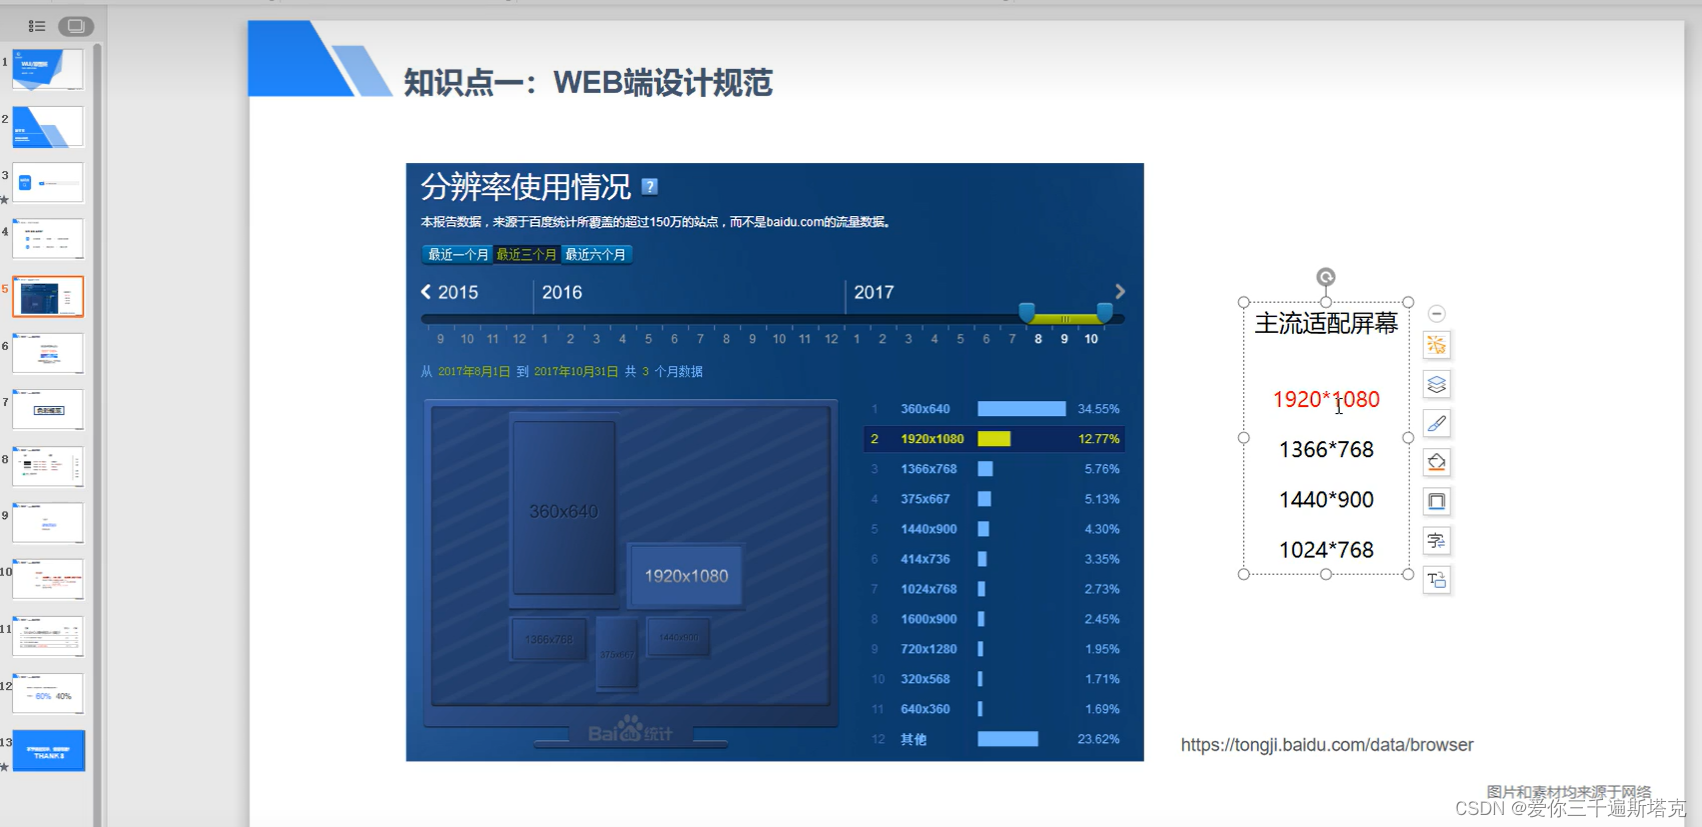This screenshot has width=1702, height=827.
Task: Select slide 4 thumbnail
Action: (x=48, y=240)
